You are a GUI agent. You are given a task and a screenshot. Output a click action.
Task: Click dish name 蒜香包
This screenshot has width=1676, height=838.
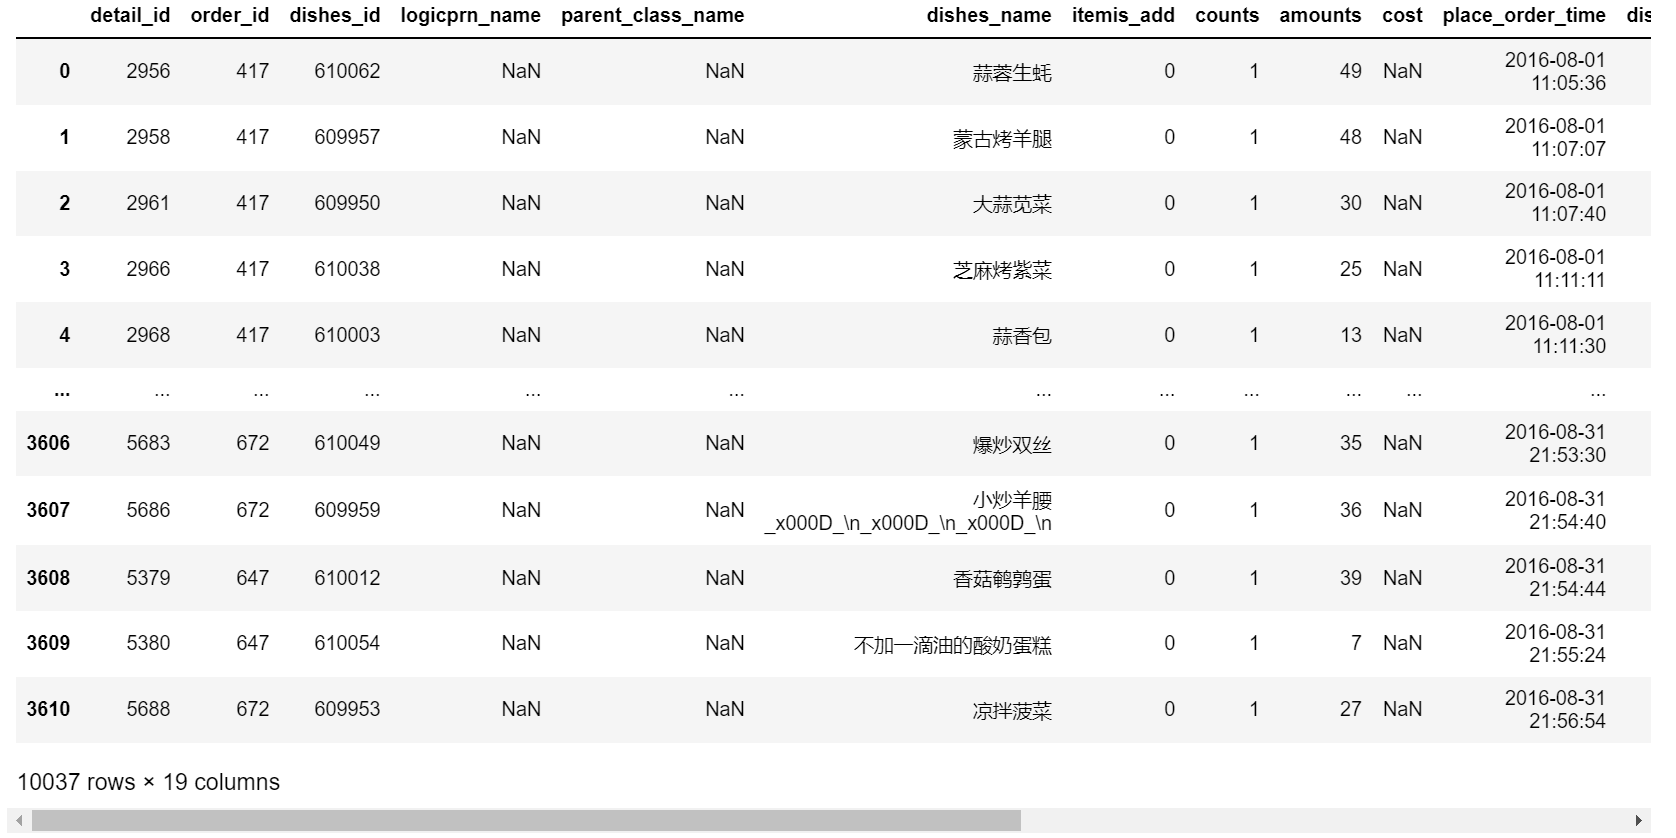point(1022,336)
